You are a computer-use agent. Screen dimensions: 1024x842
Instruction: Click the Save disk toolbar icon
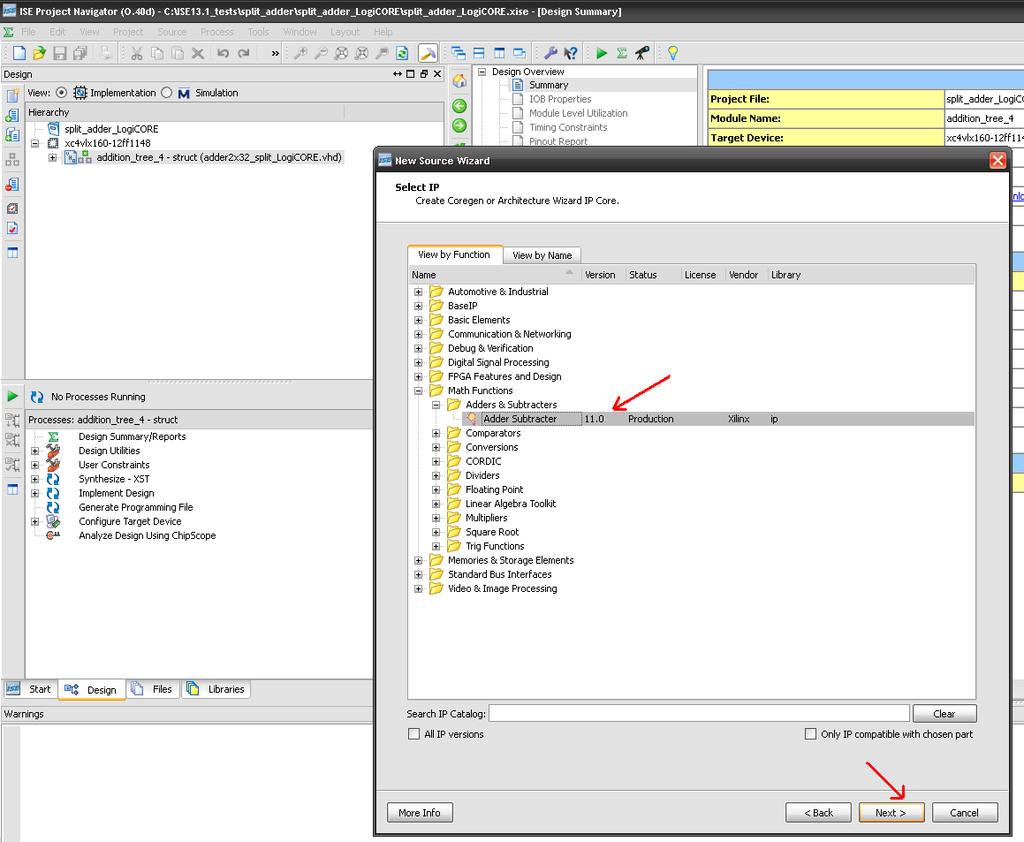pos(59,53)
